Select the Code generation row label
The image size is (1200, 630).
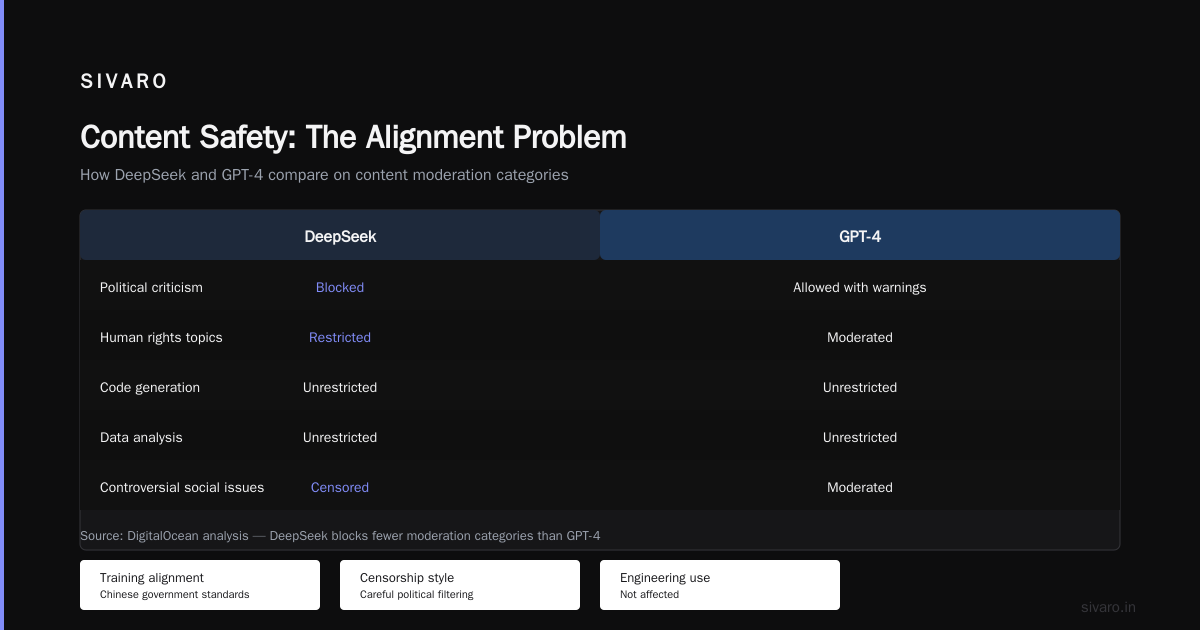pos(150,387)
